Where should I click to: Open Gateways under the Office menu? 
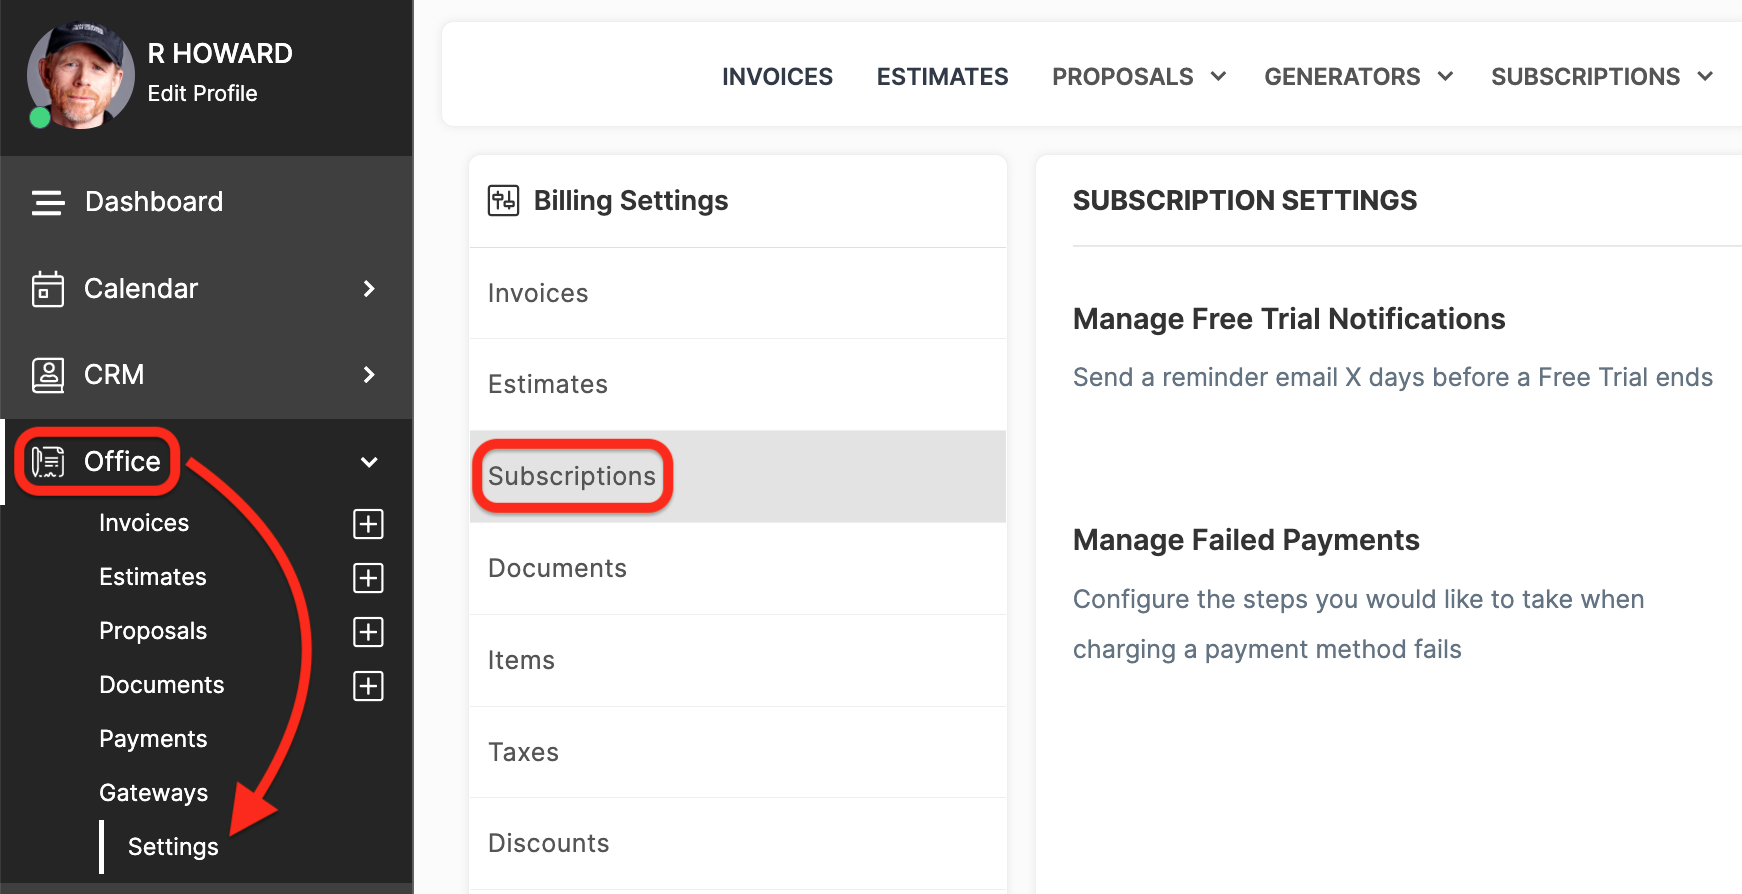(154, 793)
